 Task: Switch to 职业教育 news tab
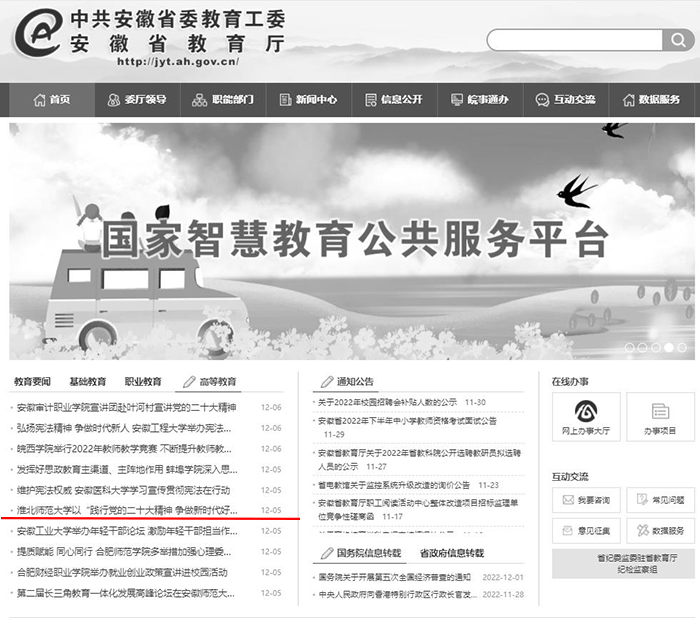coord(143,382)
